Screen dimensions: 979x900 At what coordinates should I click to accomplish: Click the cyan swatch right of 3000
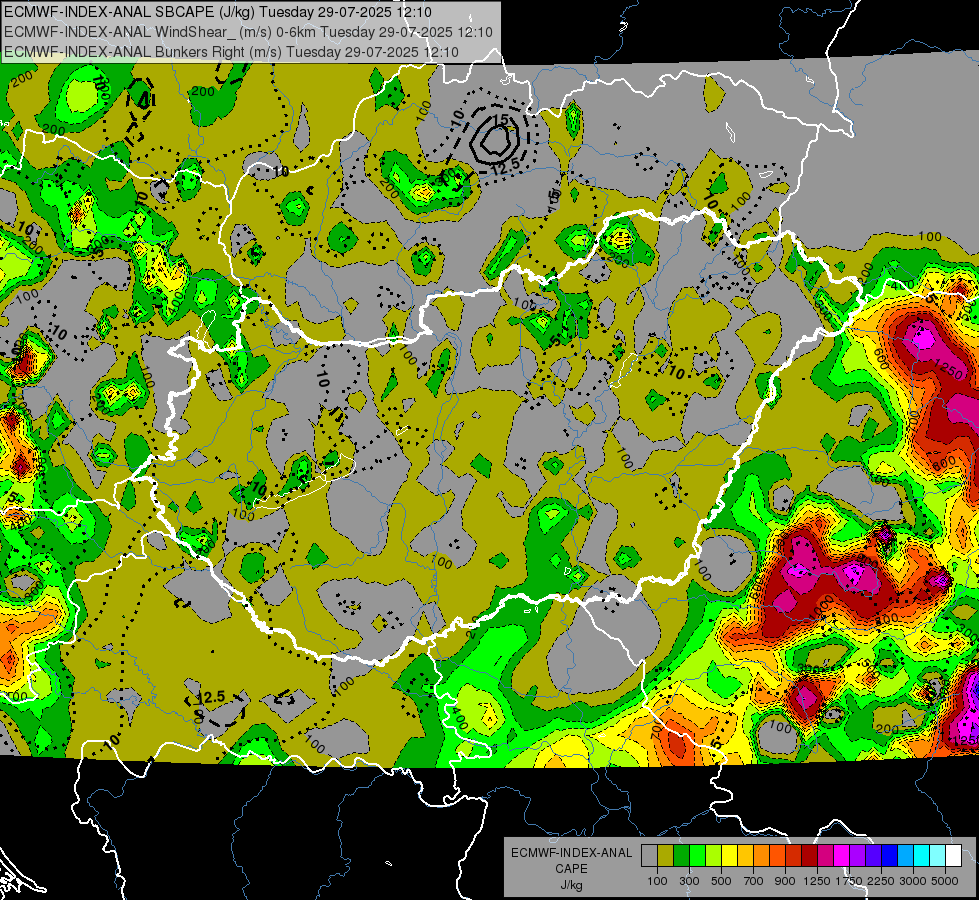922,855
